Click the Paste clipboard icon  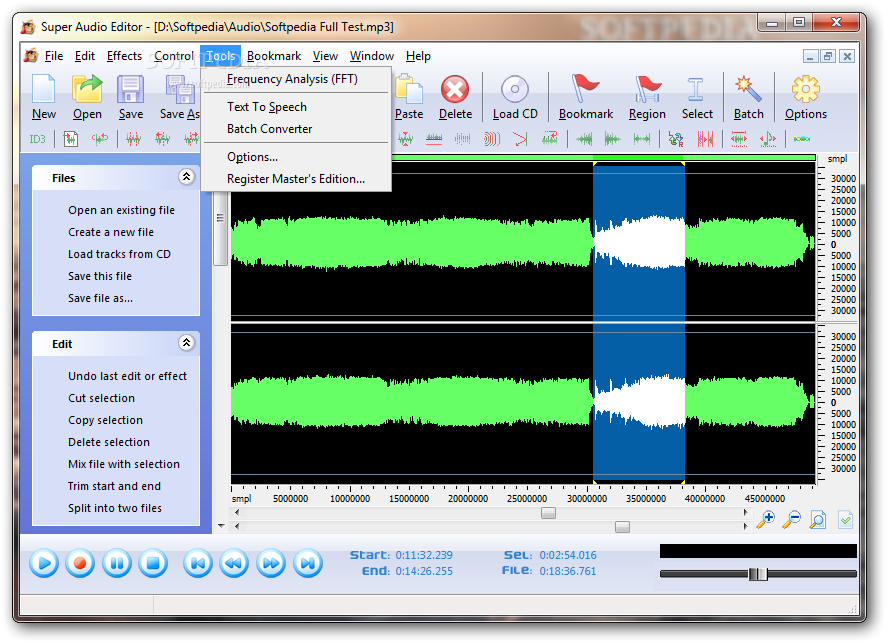point(410,89)
